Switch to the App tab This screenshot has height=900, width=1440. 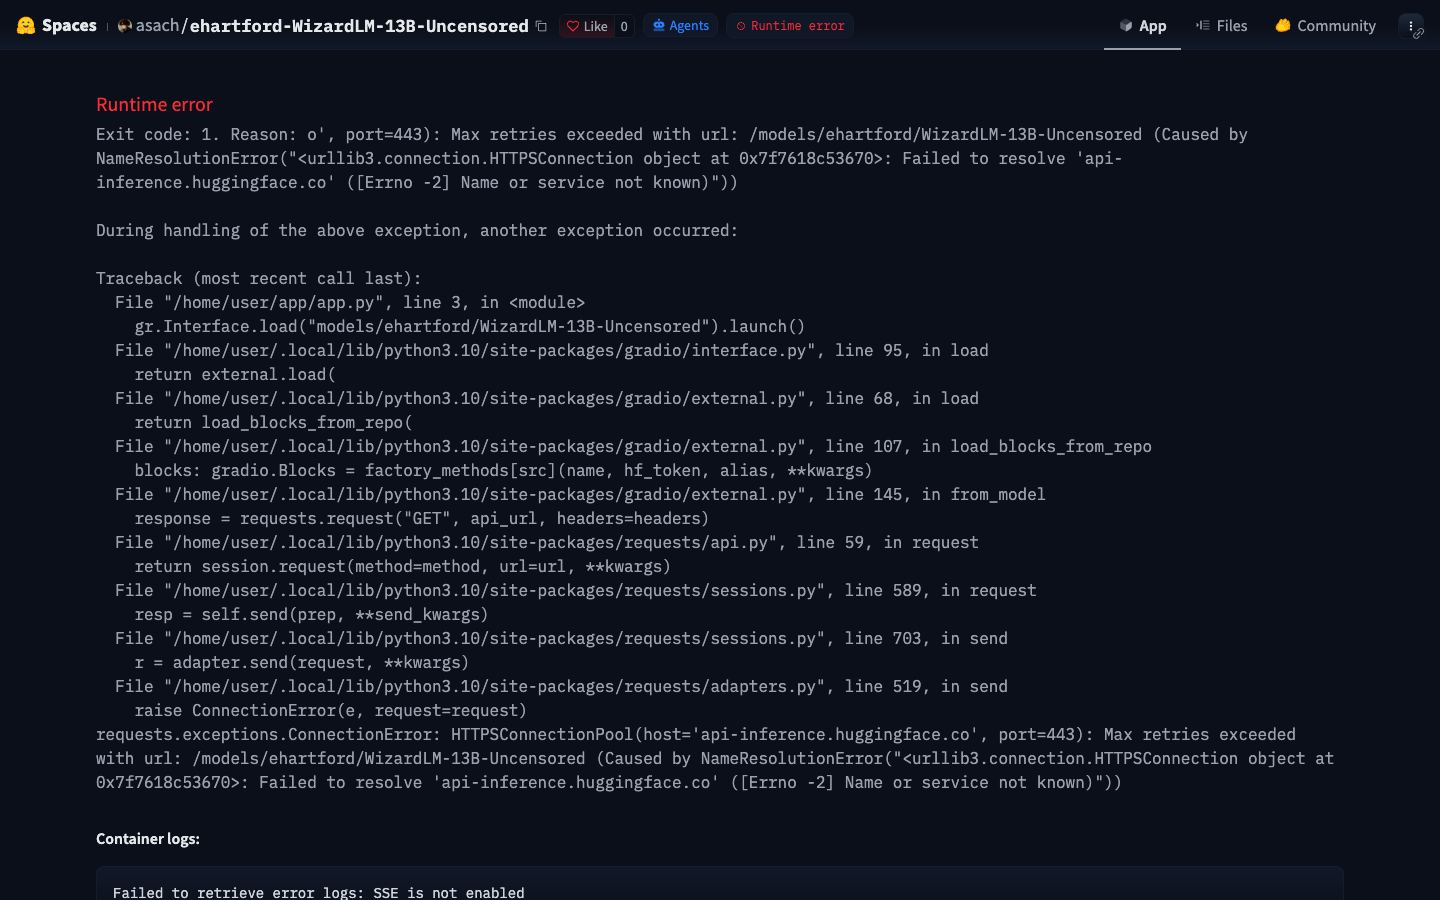point(1142,26)
